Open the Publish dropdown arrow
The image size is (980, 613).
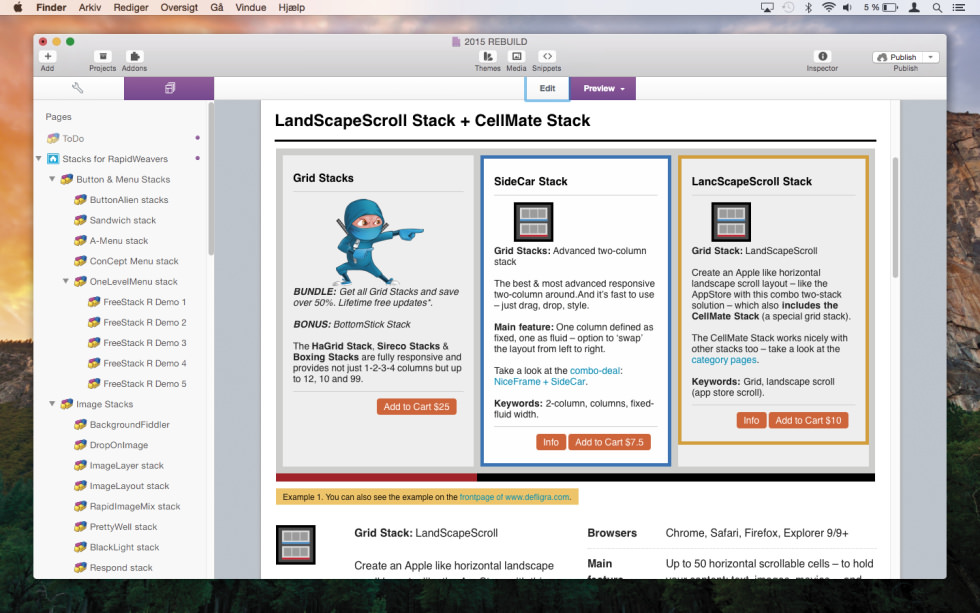point(931,57)
